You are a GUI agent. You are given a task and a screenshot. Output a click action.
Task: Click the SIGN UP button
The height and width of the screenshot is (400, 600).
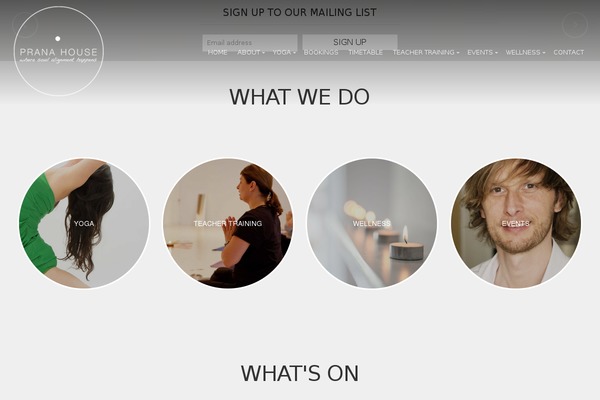(x=350, y=42)
